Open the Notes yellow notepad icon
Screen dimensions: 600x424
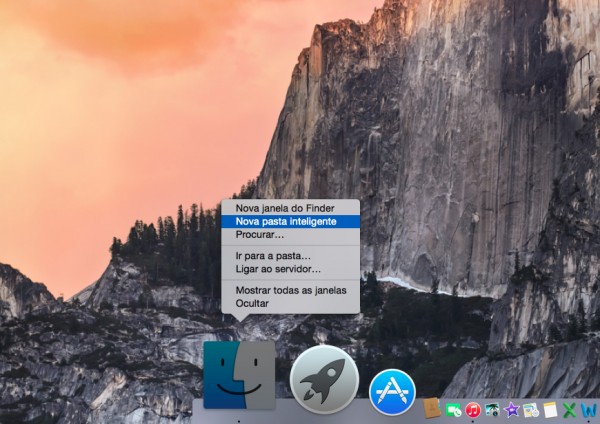coord(550,410)
